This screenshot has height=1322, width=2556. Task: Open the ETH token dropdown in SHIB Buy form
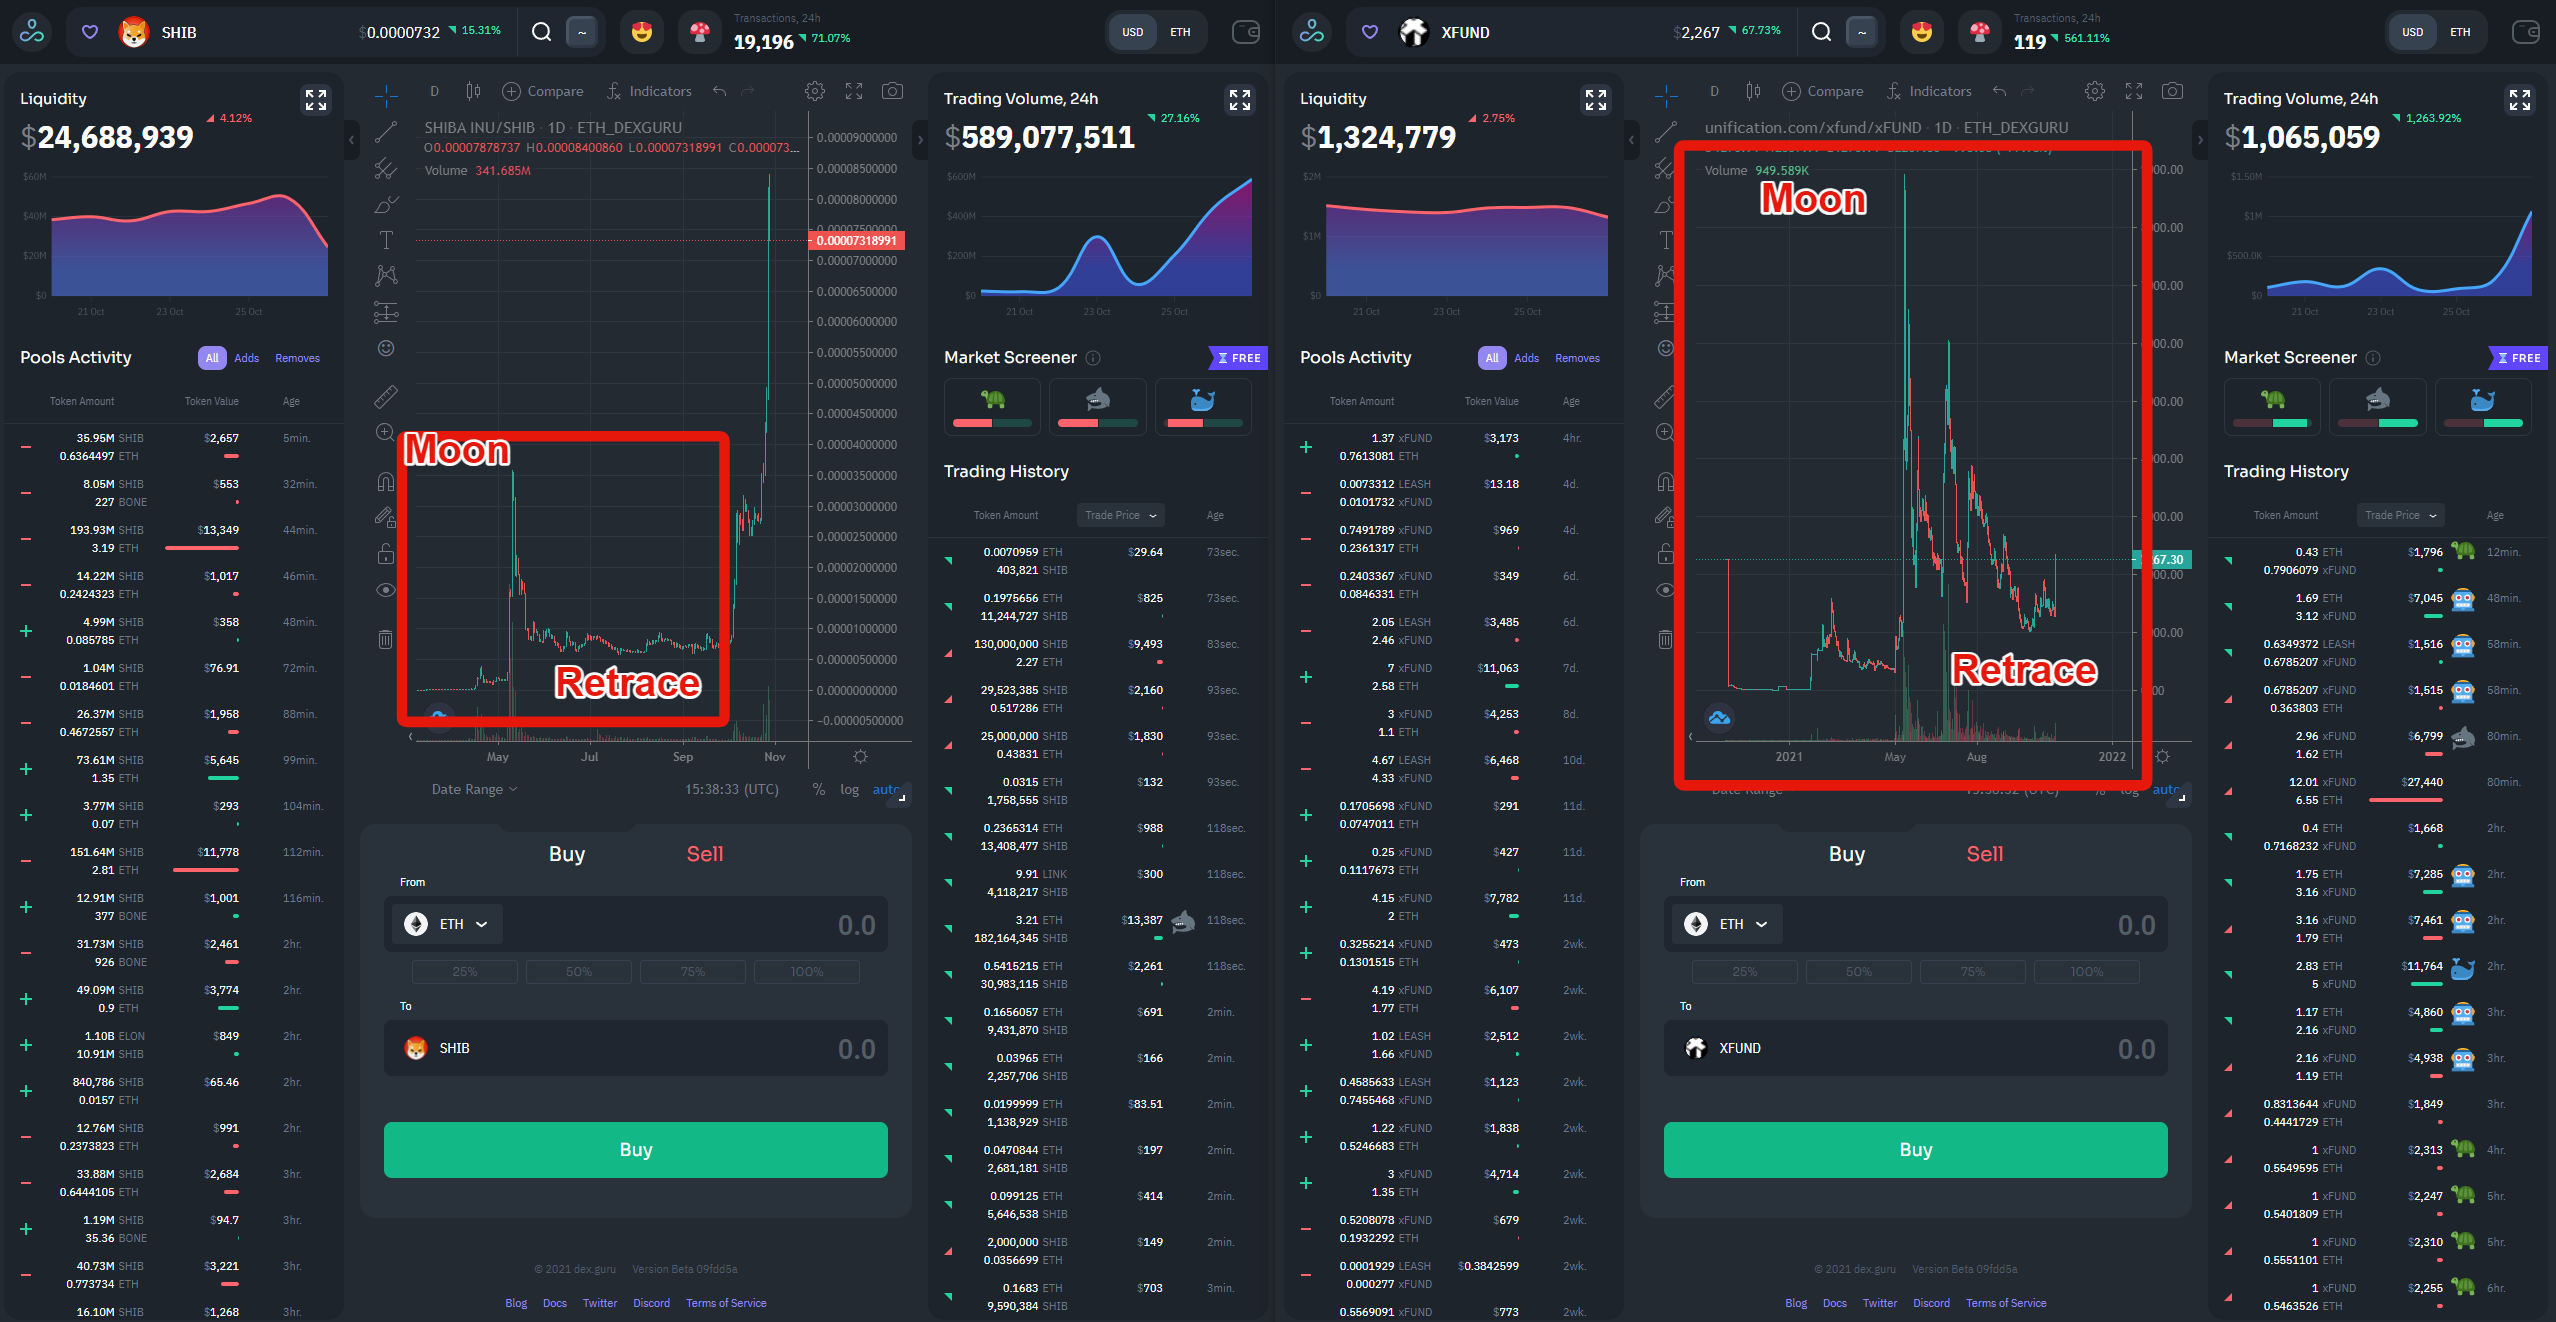pyautogui.click(x=453, y=924)
